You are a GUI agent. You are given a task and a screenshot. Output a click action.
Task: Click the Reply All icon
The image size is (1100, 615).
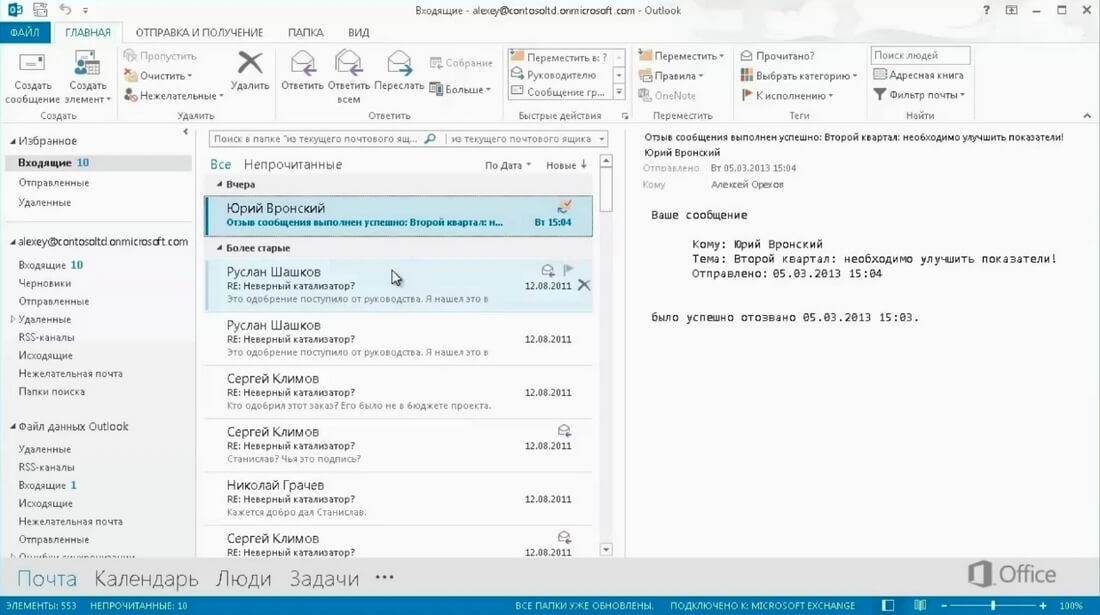tap(348, 66)
